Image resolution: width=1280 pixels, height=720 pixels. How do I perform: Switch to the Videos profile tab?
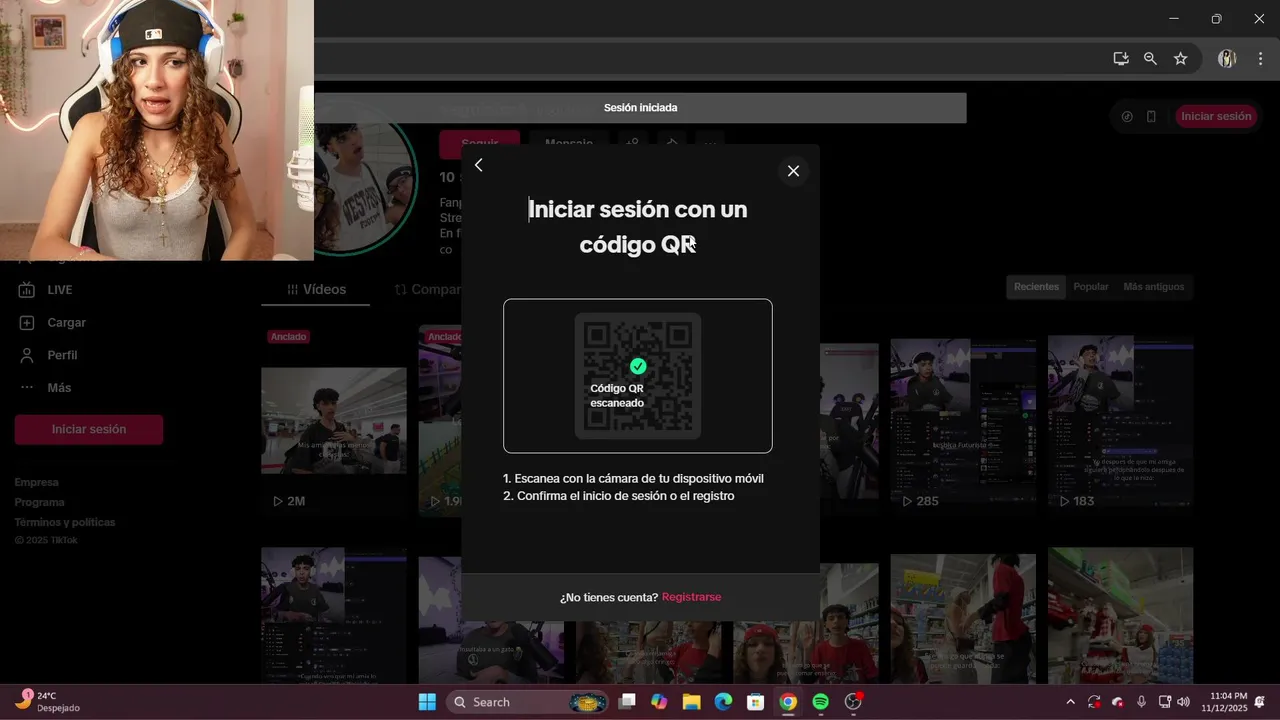316,289
